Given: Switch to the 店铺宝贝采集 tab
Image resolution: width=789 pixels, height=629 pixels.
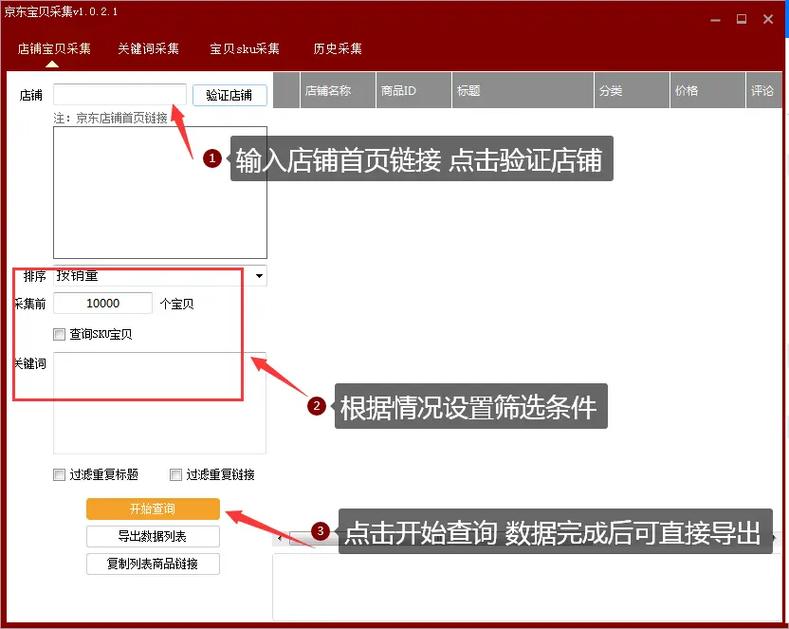Looking at the screenshot, I should tap(54, 49).
